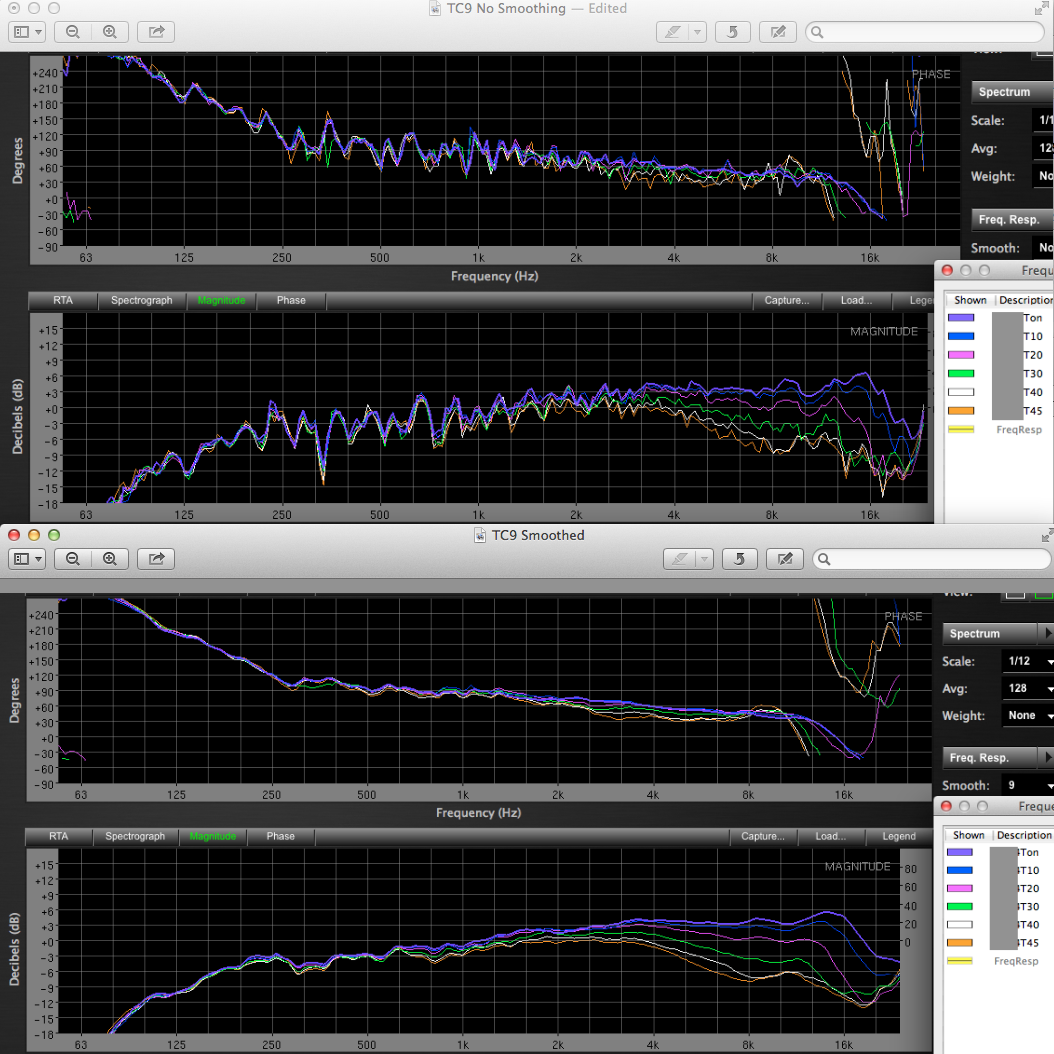Screen dimensions: 1054x1054
Task: Toggle orange T45 trace in lower legend
Action: (959, 943)
